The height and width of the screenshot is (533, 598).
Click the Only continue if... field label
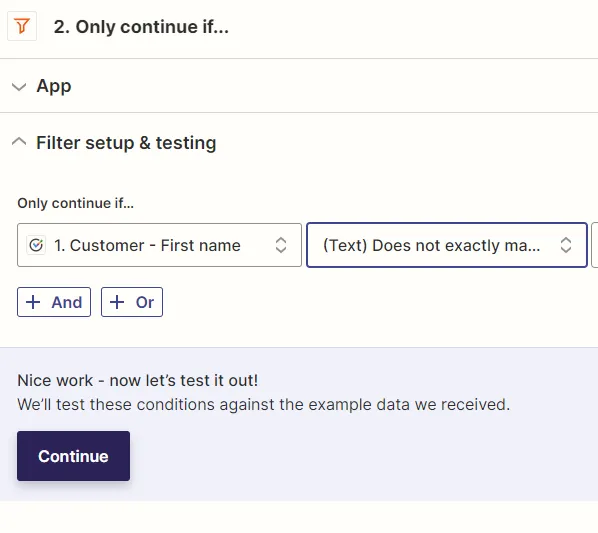pyautogui.click(x=76, y=203)
